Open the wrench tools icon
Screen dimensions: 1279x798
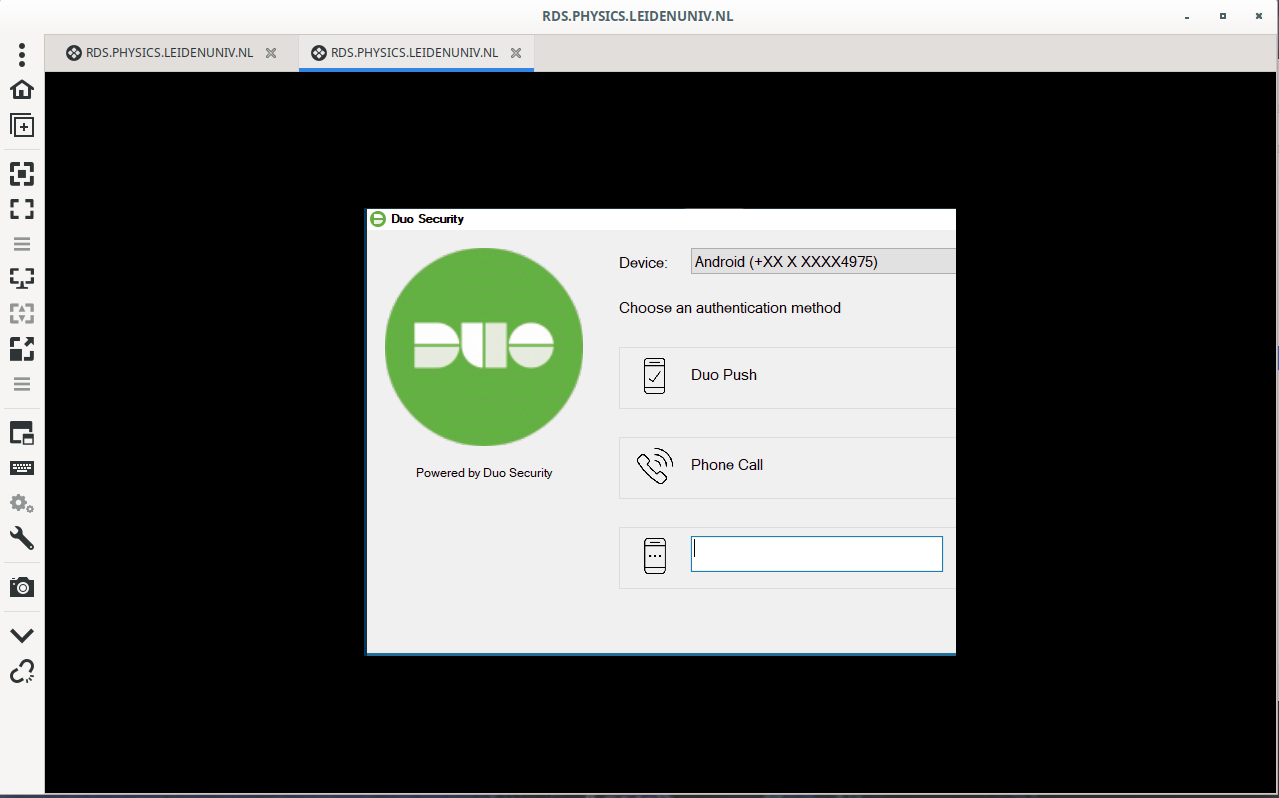(x=22, y=538)
